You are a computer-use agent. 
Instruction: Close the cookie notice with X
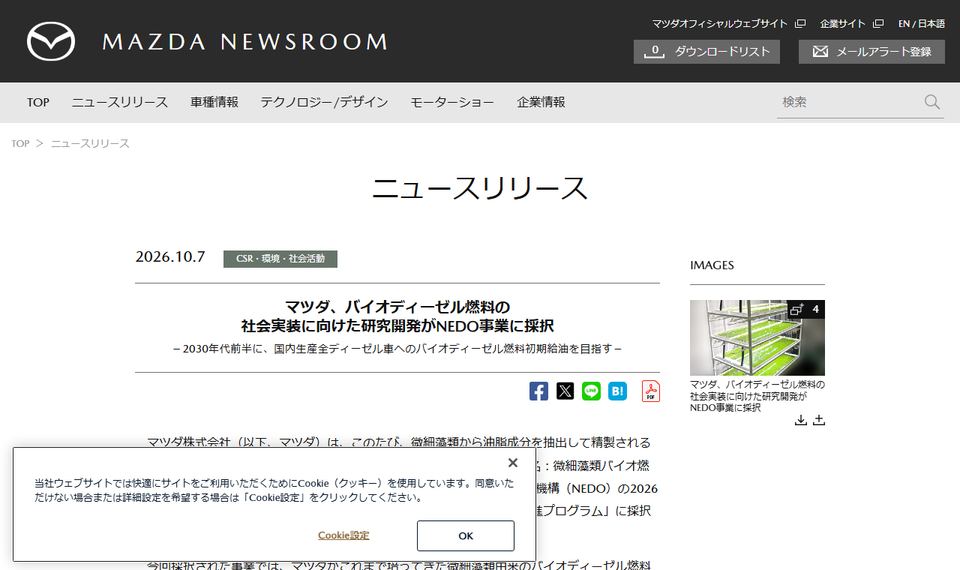[513, 463]
